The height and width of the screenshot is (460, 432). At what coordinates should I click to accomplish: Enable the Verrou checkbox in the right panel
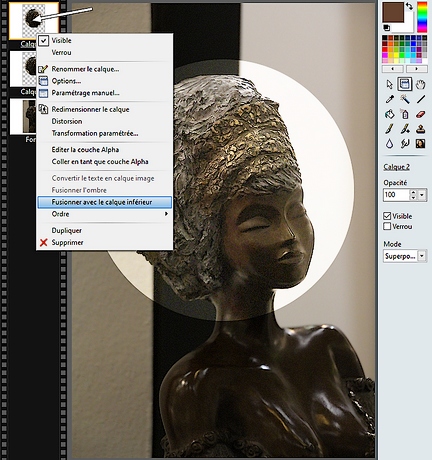[x=387, y=226]
